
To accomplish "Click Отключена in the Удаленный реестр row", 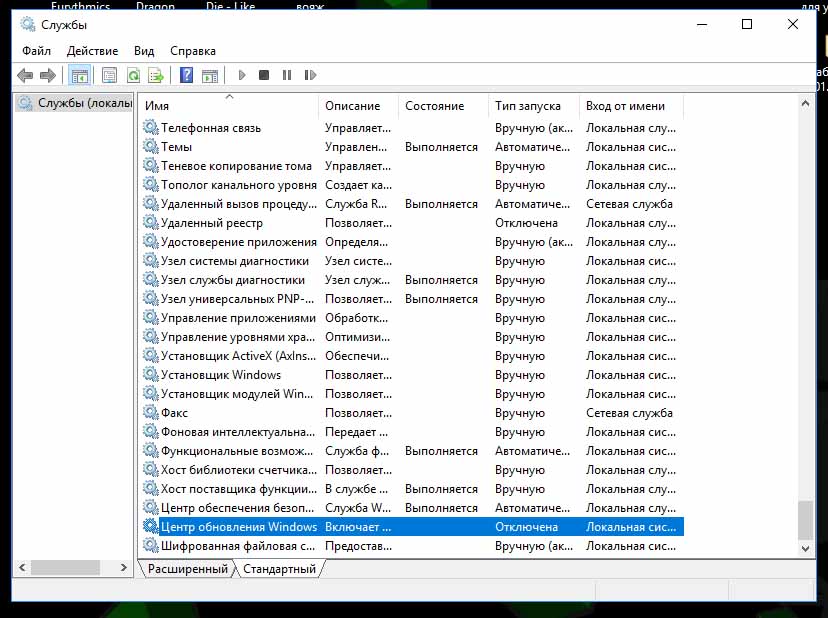I will pos(526,223).
